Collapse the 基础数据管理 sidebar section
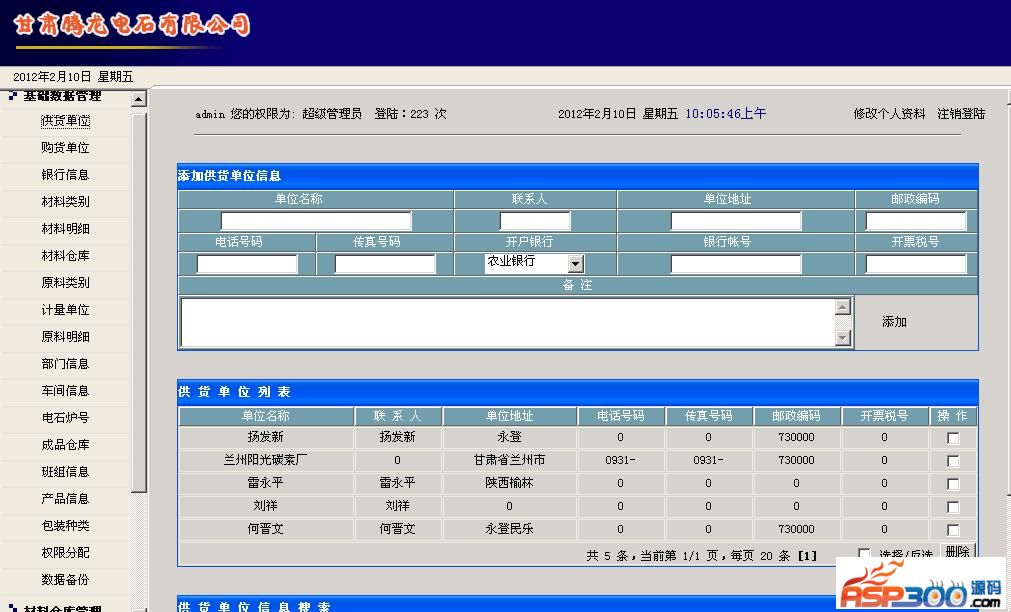 [x=60, y=96]
